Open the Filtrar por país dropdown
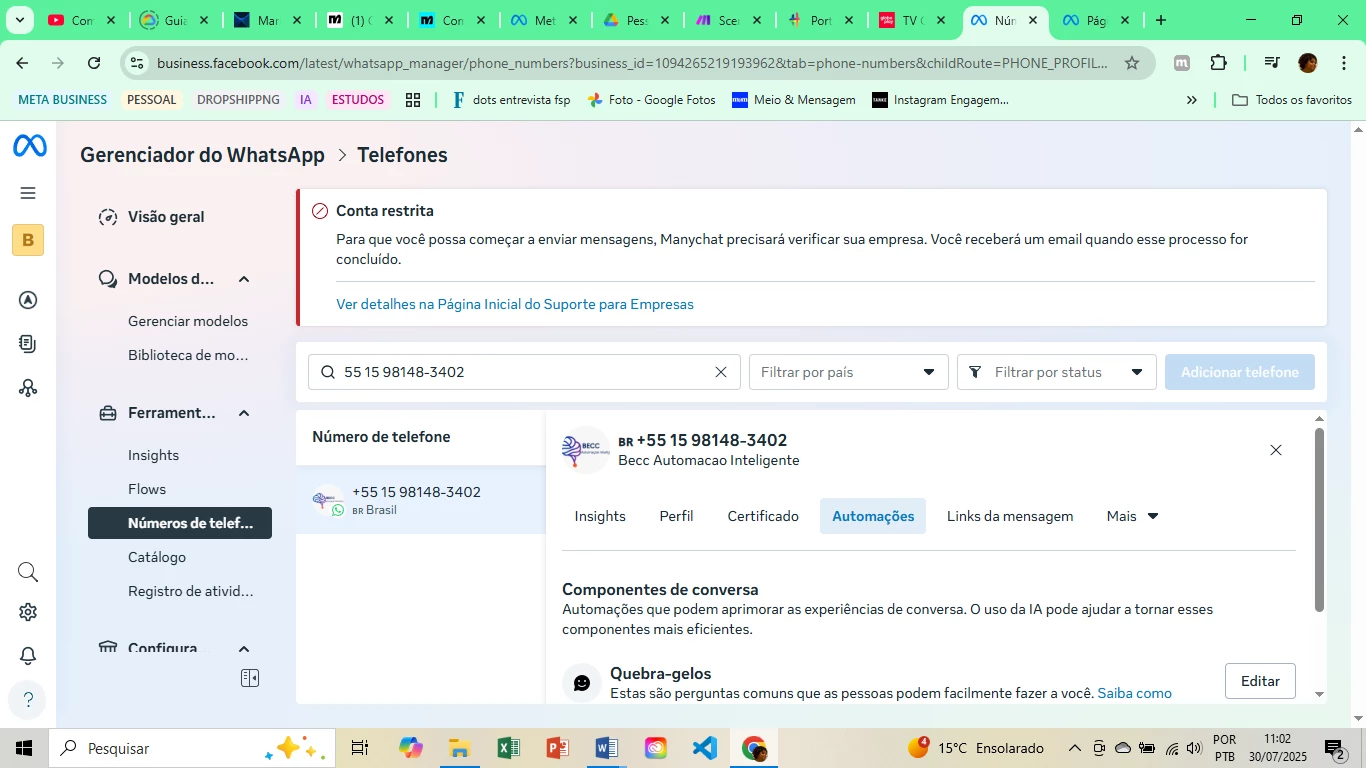Screen dimensions: 1366x768 pyautogui.click(x=848, y=372)
